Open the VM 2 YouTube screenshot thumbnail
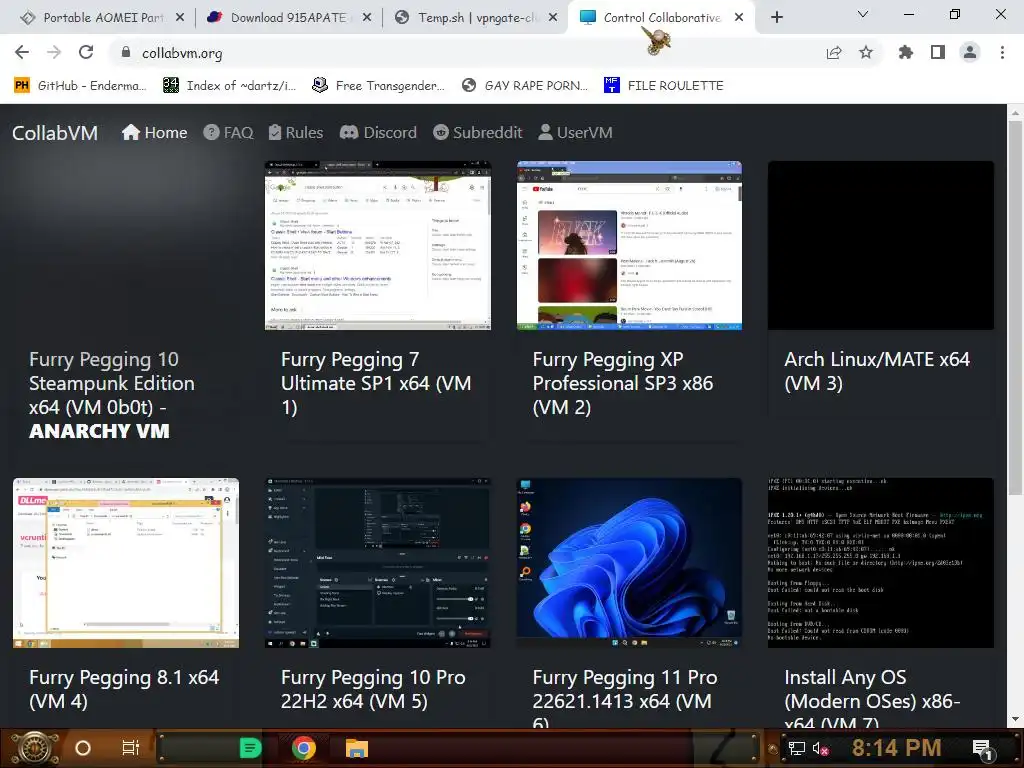The height and width of the screenshot is (768, 1024). point(629,246)
